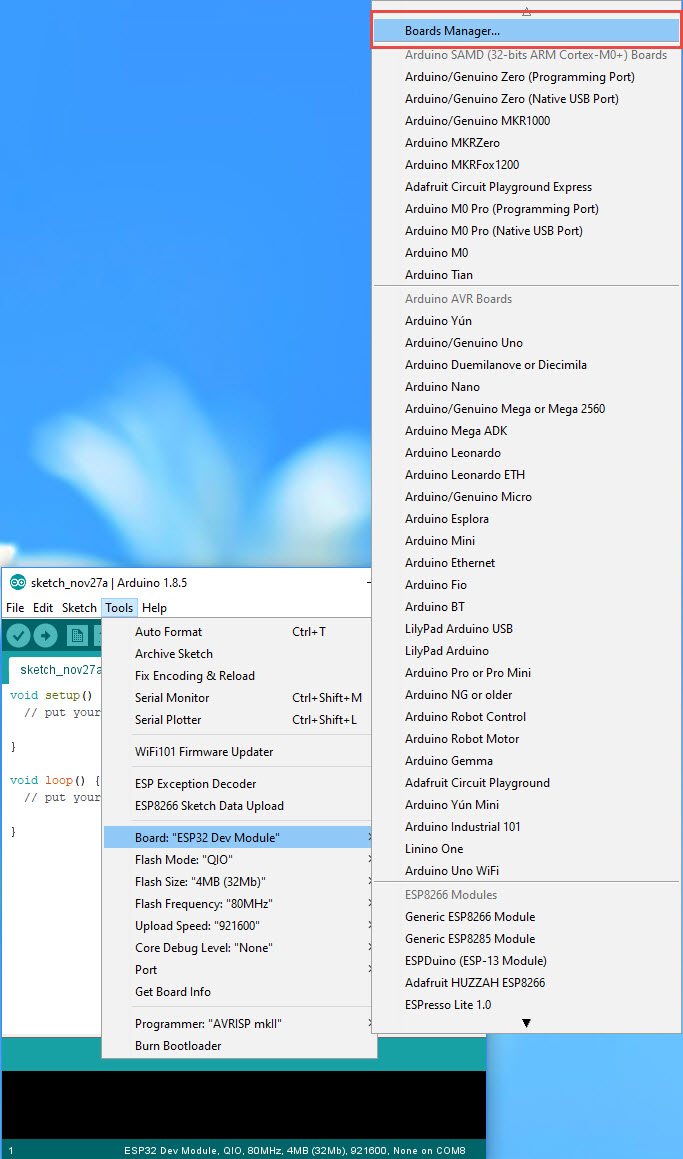Pick LilyPad Arduino USB board
The image size is (683, 1159).
[x=526, y=629]
